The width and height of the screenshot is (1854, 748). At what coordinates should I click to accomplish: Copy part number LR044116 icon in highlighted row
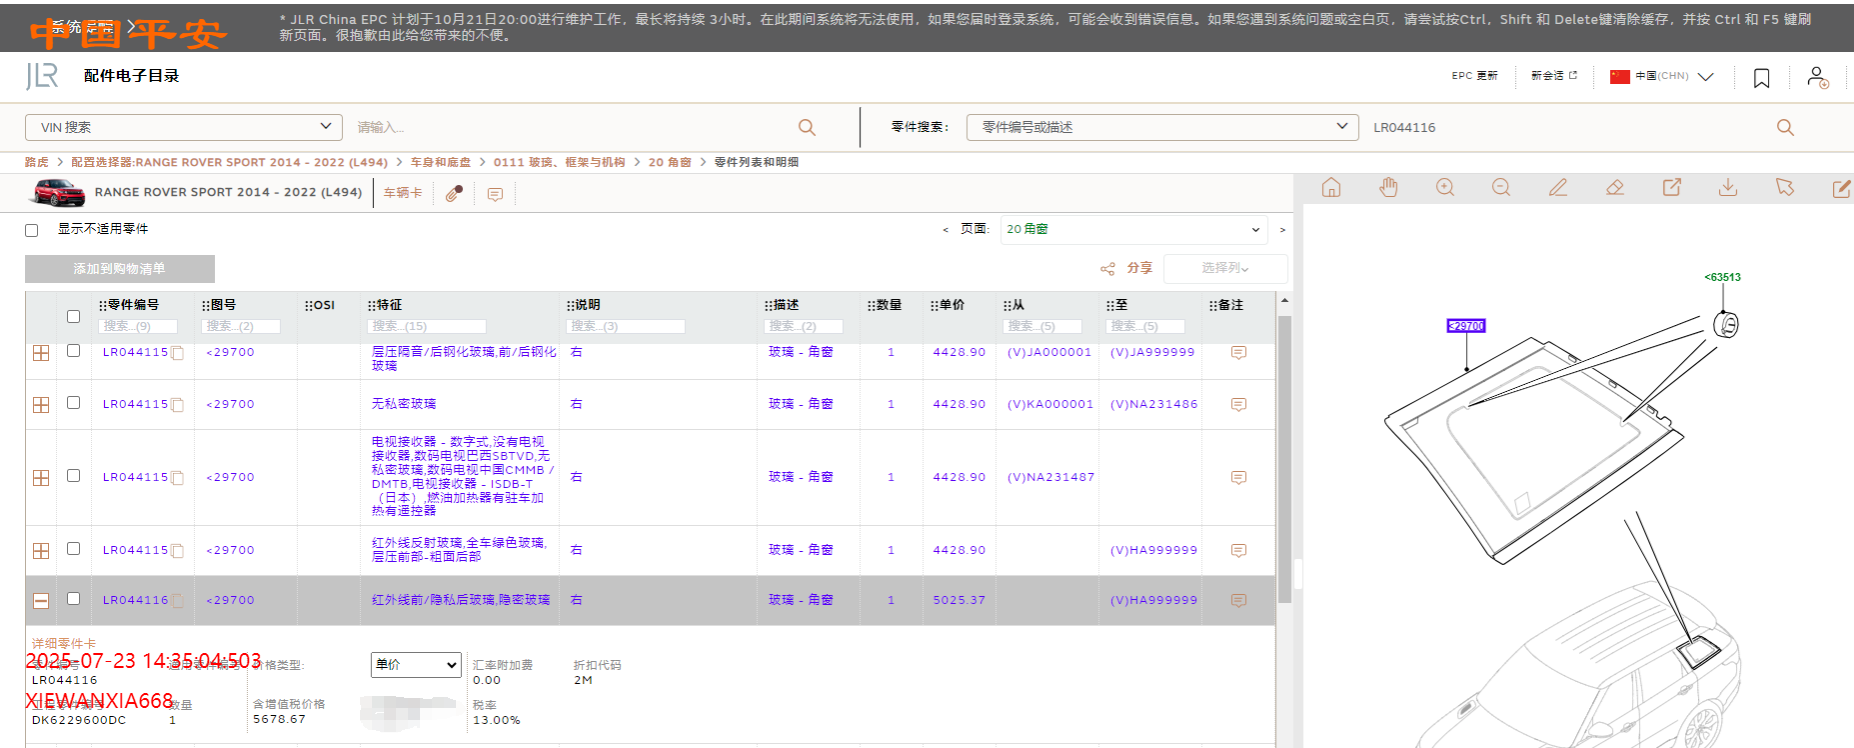[177, 601]
